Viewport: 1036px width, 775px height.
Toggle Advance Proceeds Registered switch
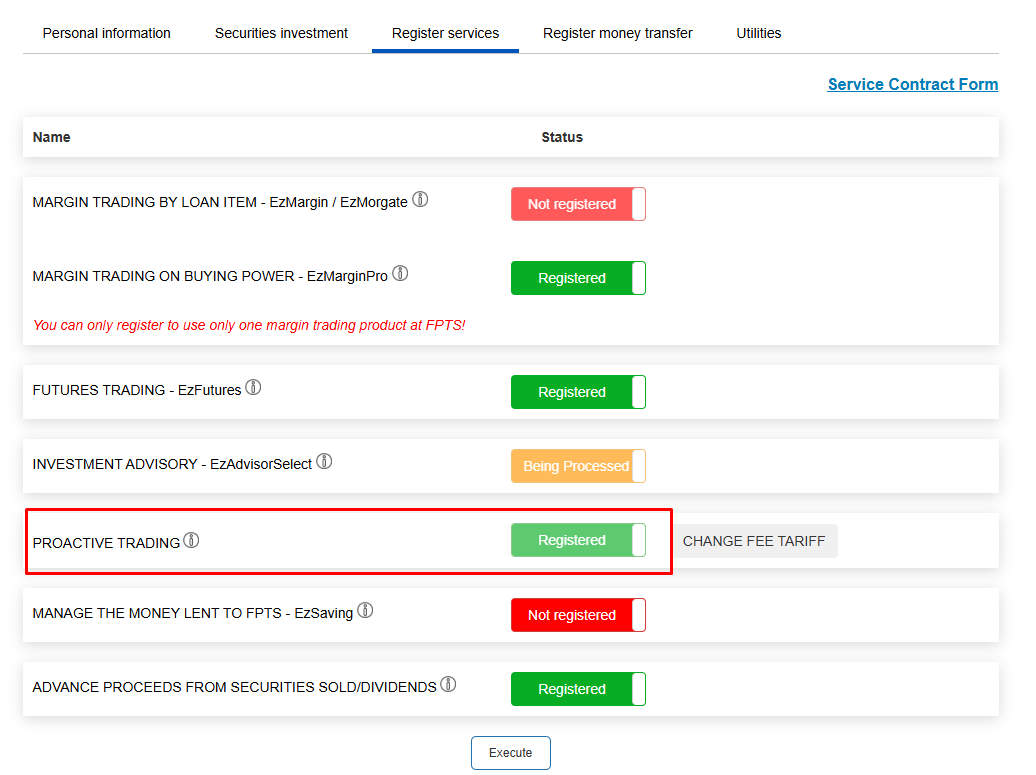(578, 689)
